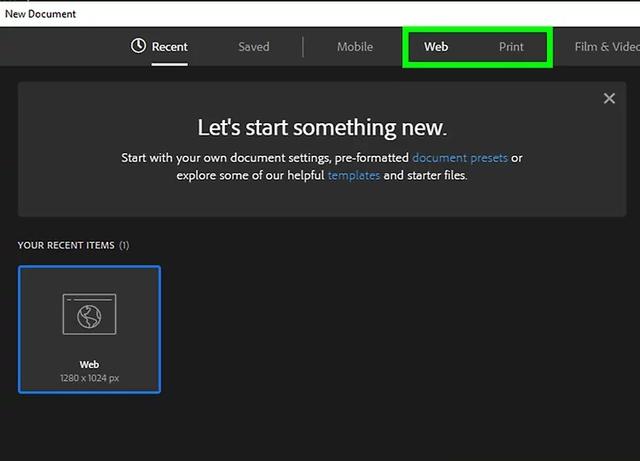Click the 'YOUR RECENT ITEMS' heading
Viewport: 640px width, 461px height.
[66, 245]
